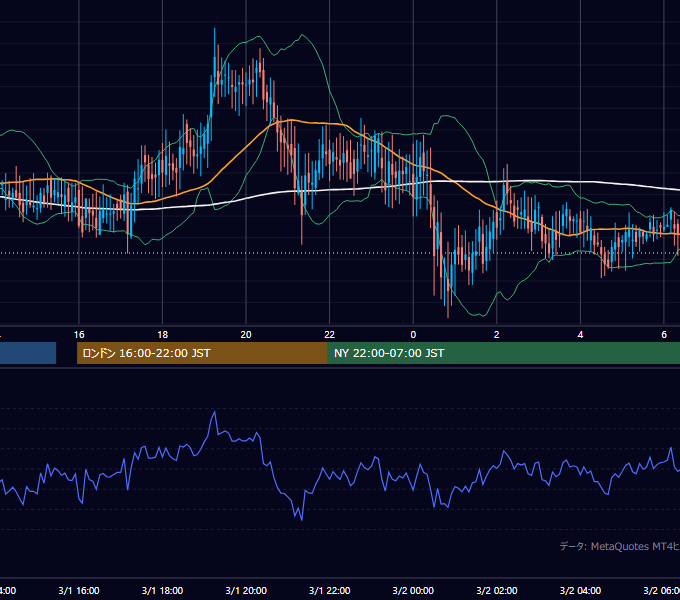Image resolution: width=680 pixels, height=600 pixels.
Task: Click the '3/1 22:00' date label
Action: point(330,591)
